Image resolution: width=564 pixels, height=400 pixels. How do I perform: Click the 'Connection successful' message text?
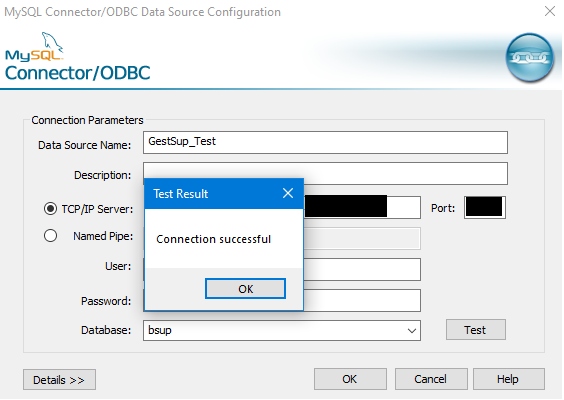click(213, 239)
